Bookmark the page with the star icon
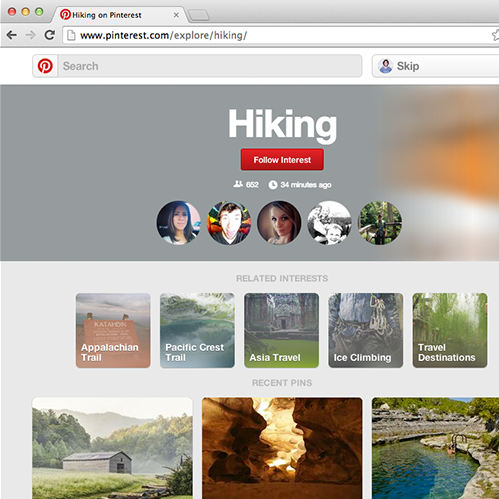The image size is (499, 499). [x=495, y=35]
